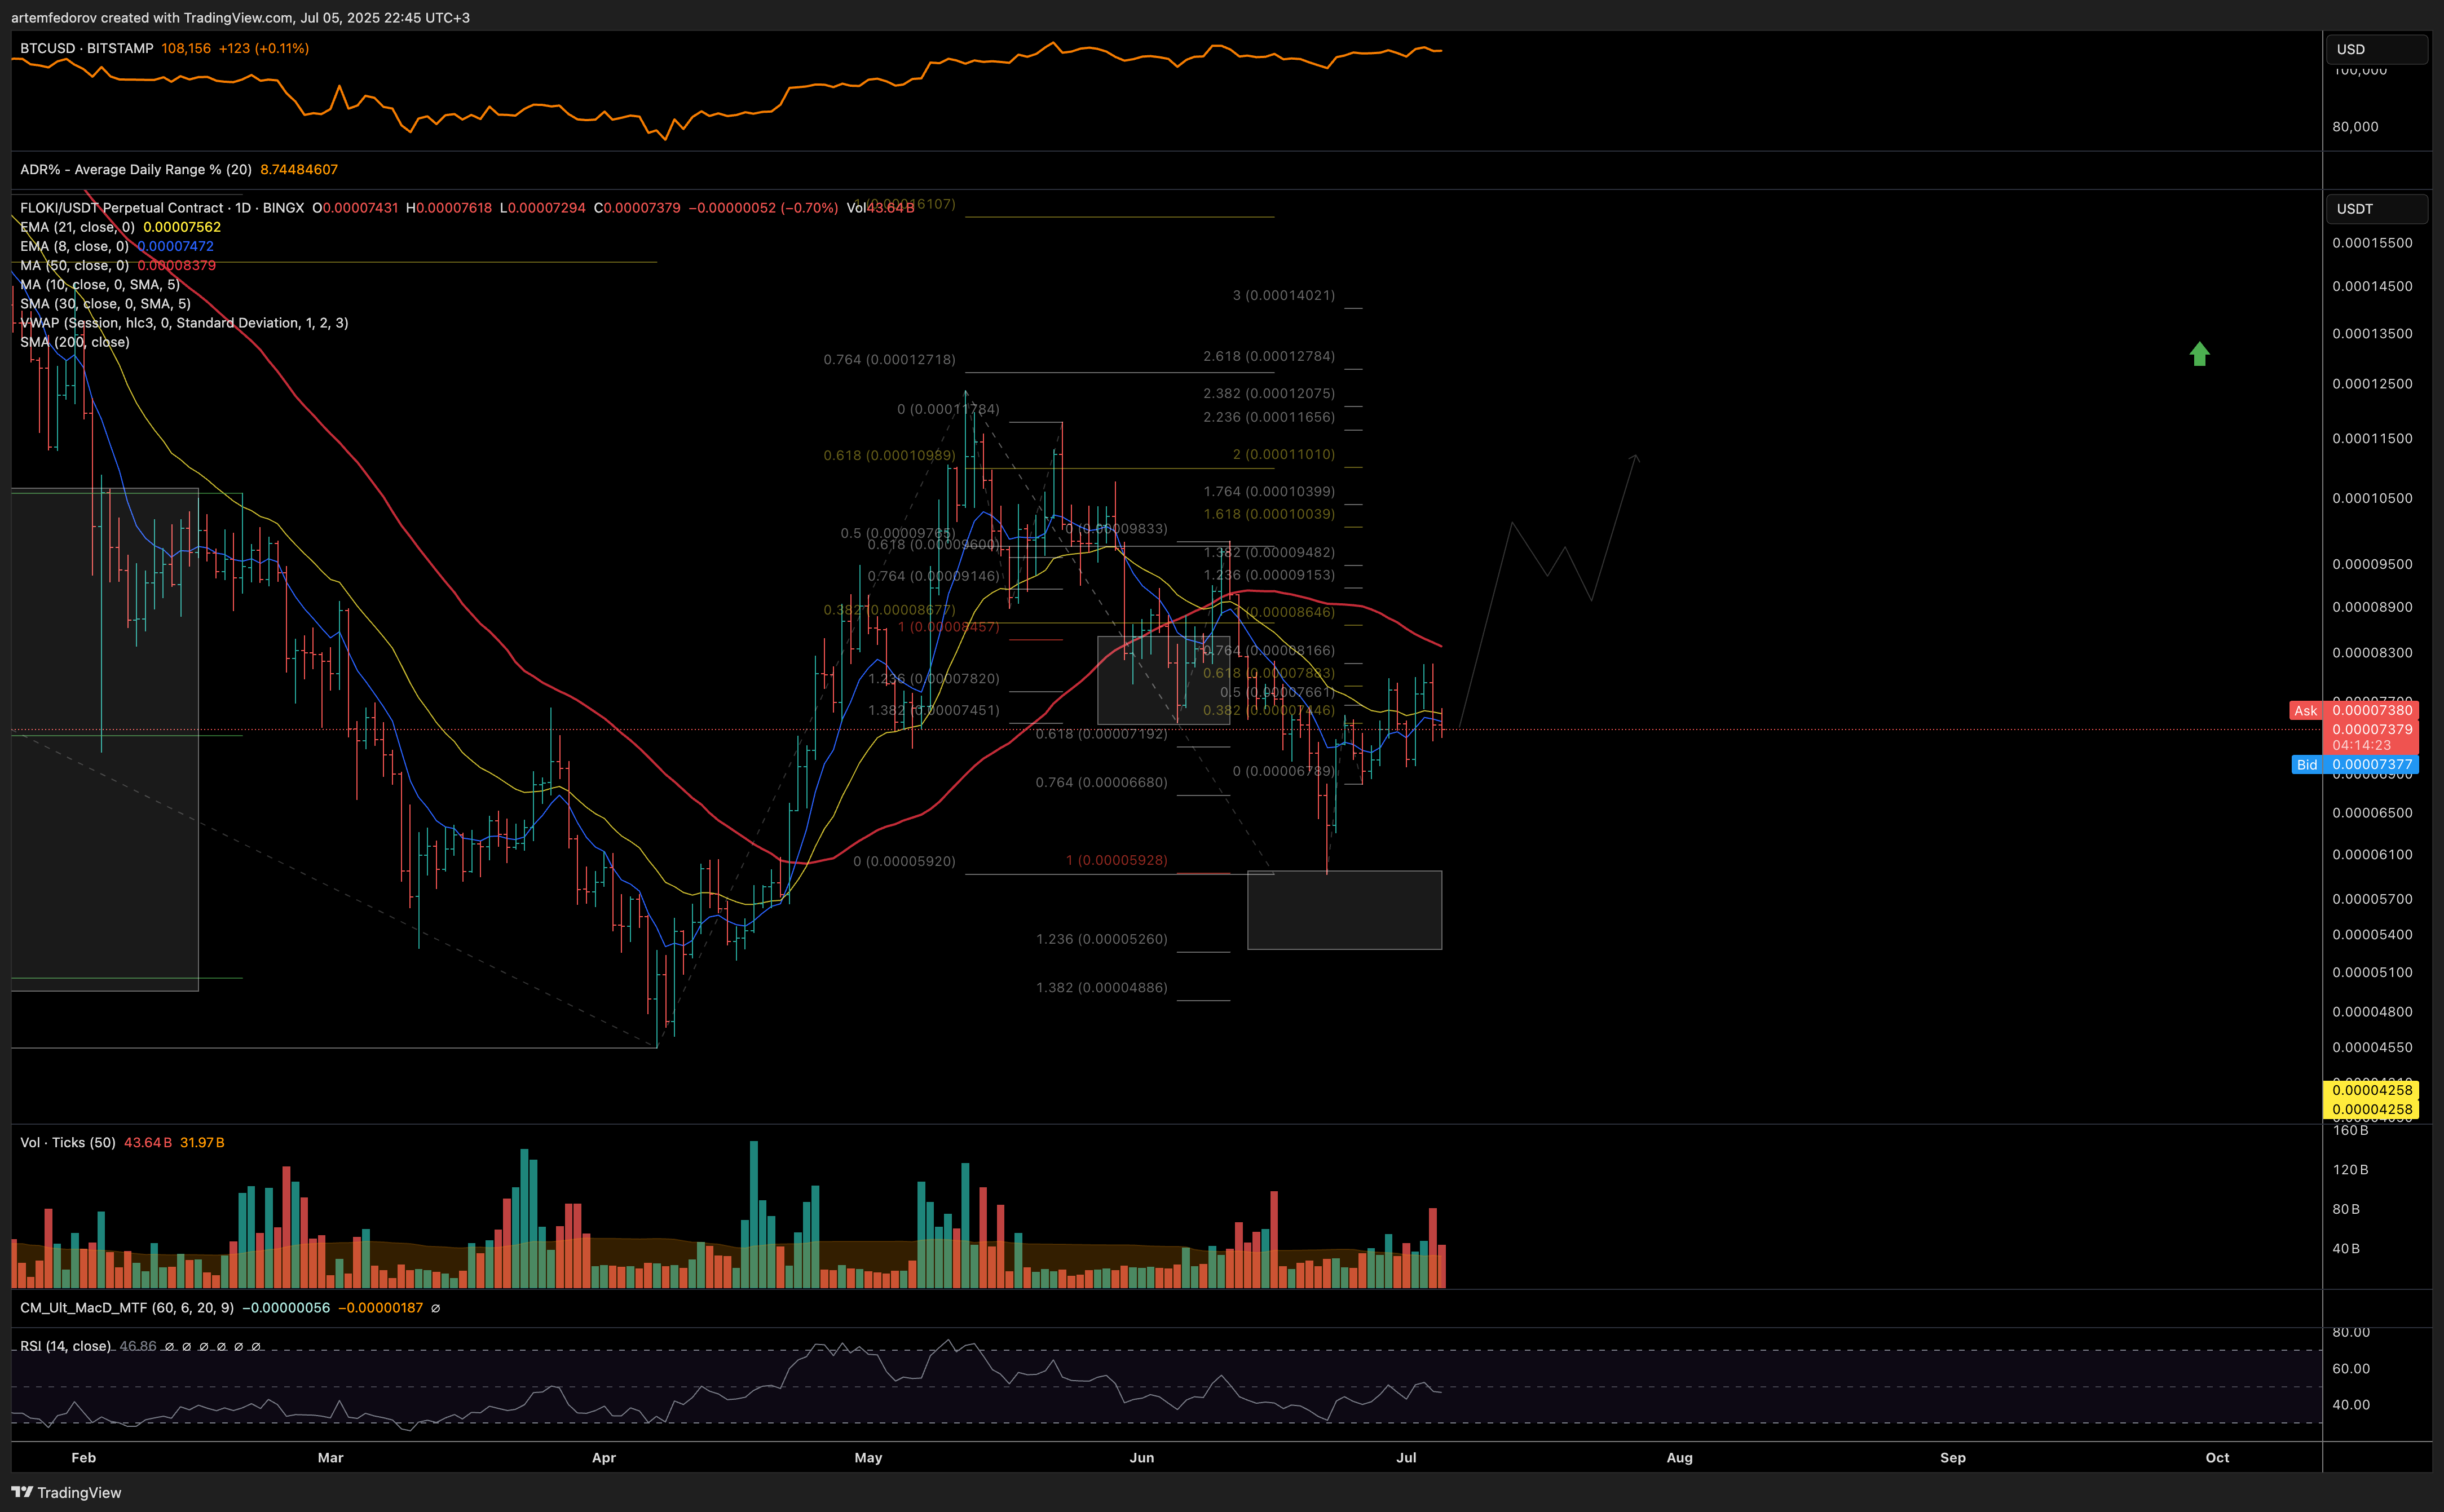Click the 0.00009500 price axis label
2444x1512 pixels.
tap(2372, 565)
